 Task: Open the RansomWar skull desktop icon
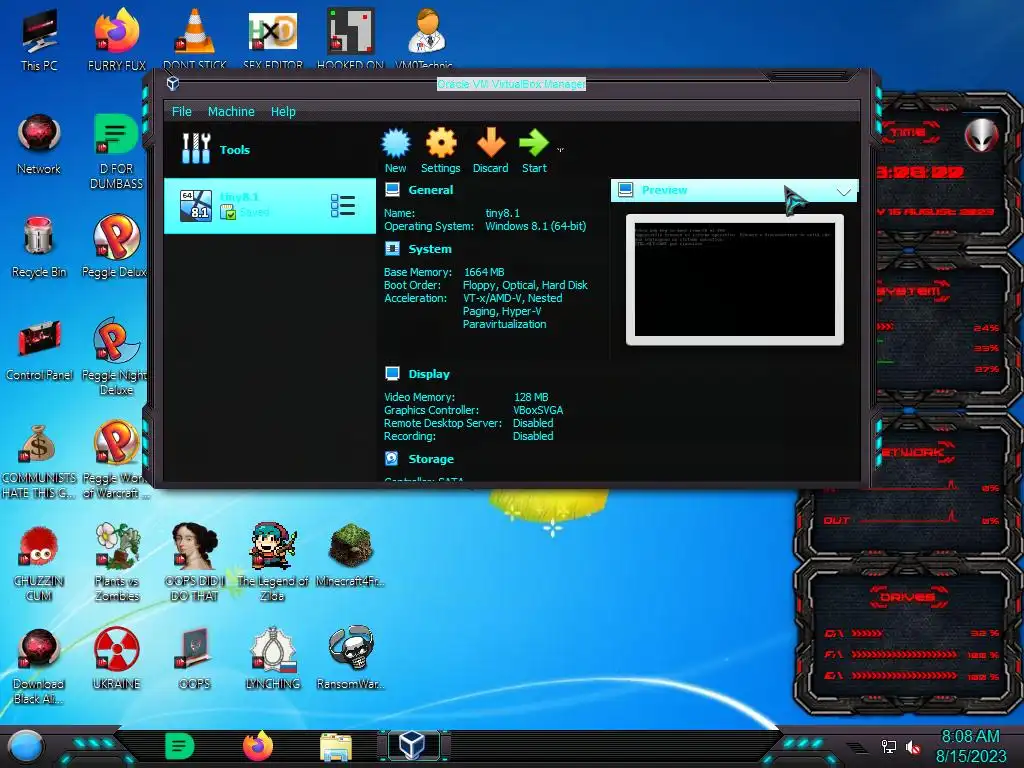[x=351, y=658]
